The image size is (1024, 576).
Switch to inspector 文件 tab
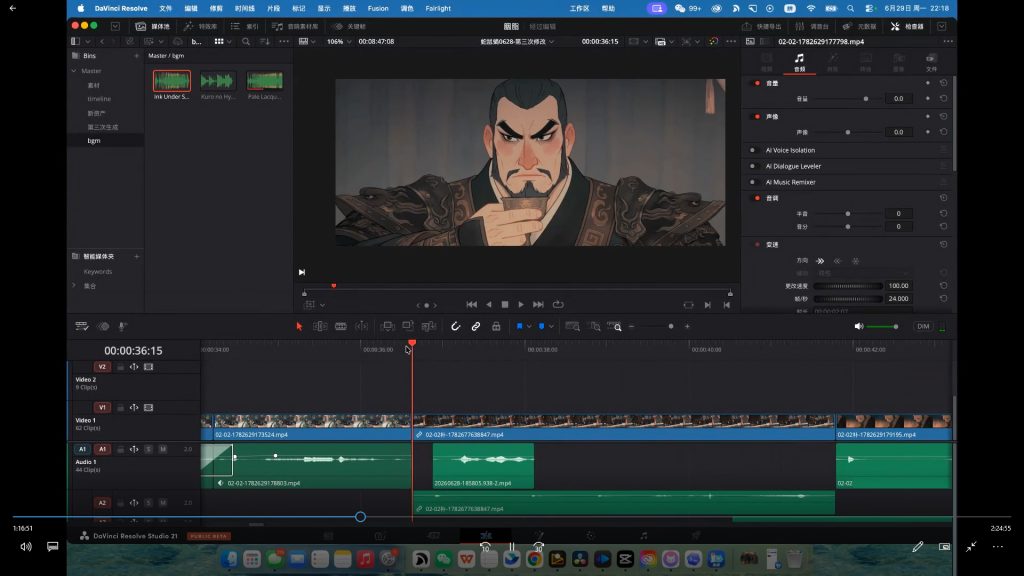point(931,63)
